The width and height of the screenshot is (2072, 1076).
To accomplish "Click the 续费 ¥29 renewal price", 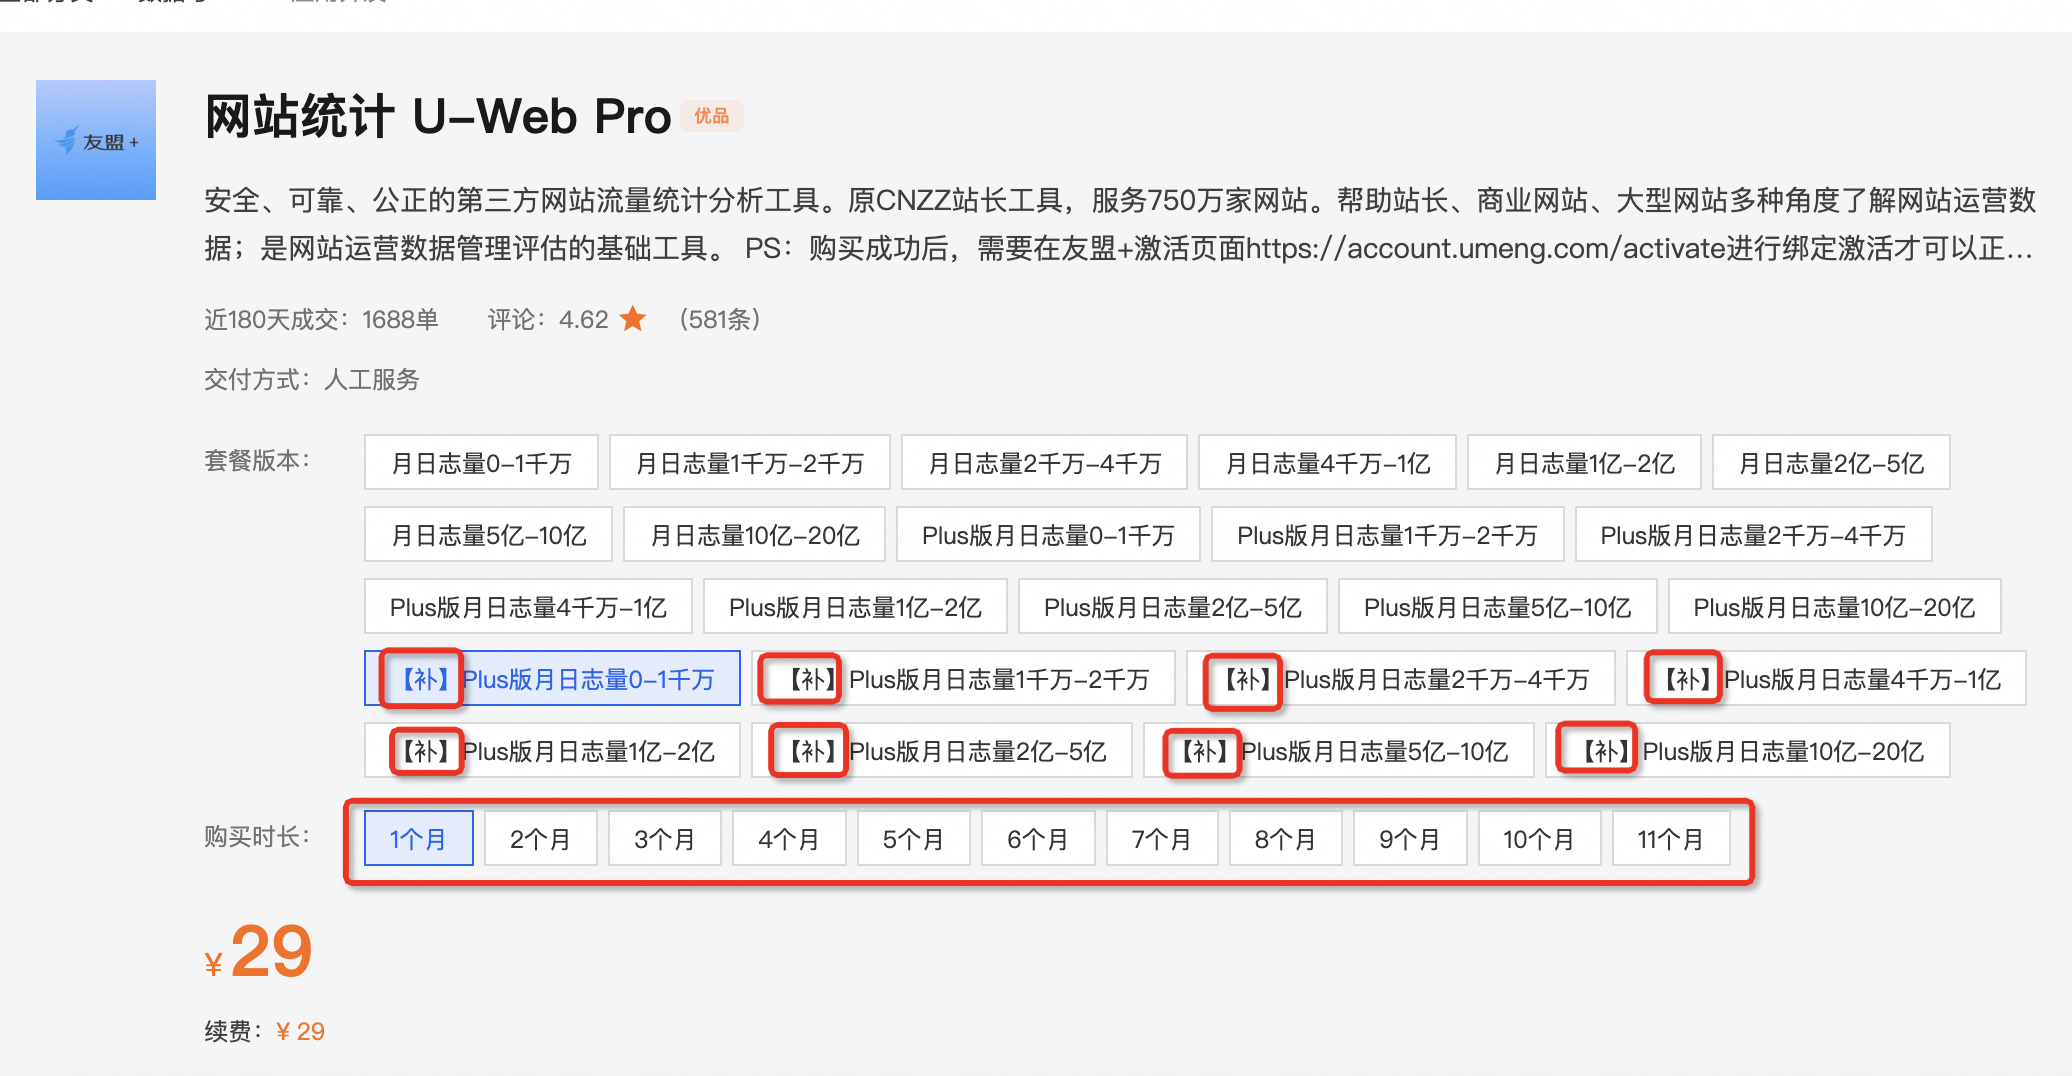I will pos(265,1031).
